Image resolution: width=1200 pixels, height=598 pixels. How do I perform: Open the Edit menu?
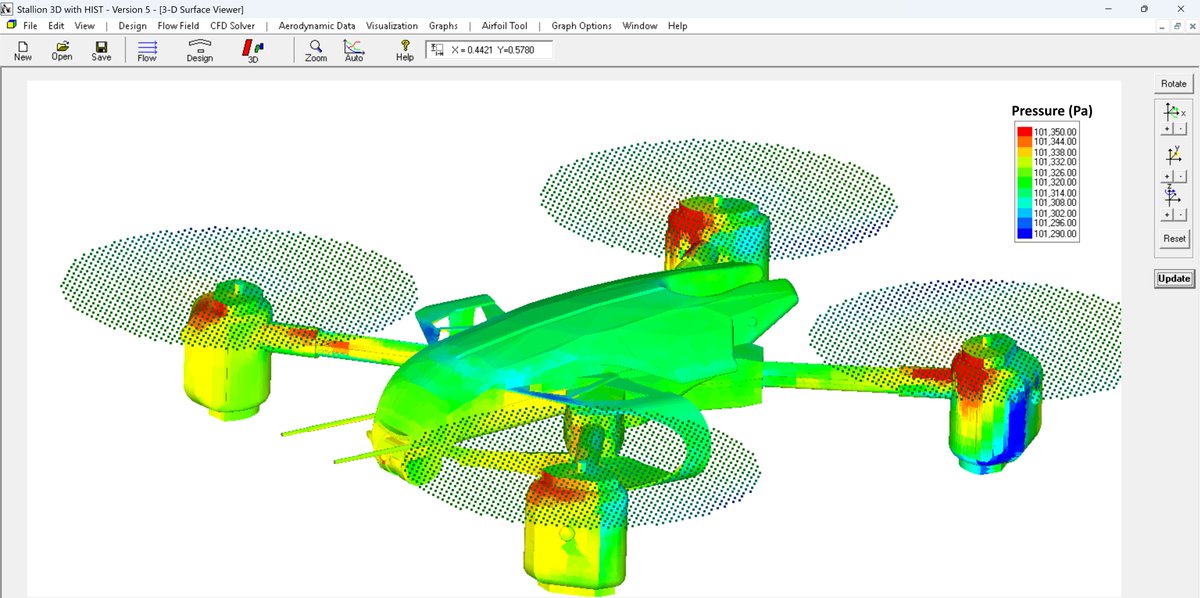tap(57, 26)
